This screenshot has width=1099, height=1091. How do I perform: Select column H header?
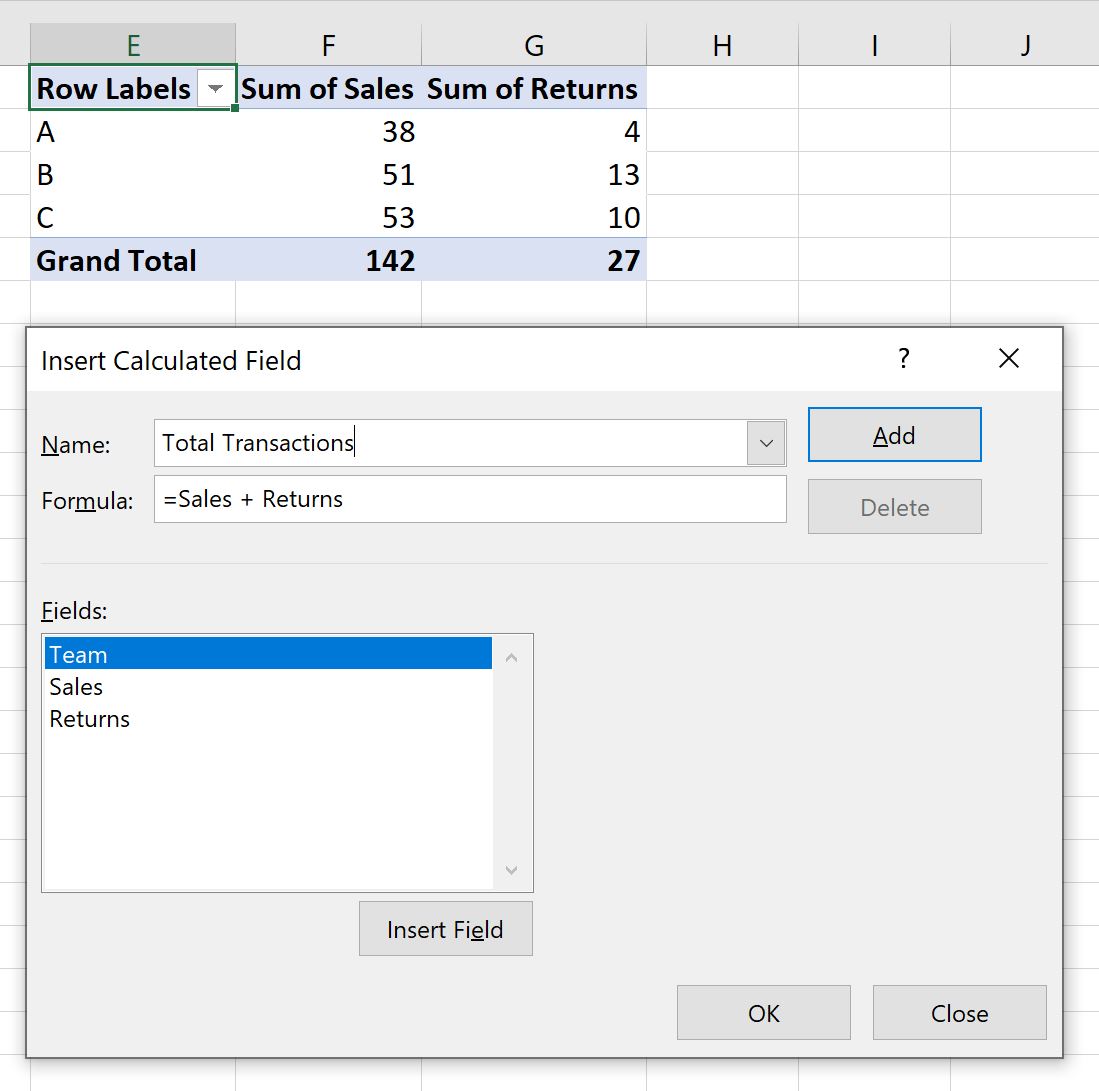coord(722,44)
